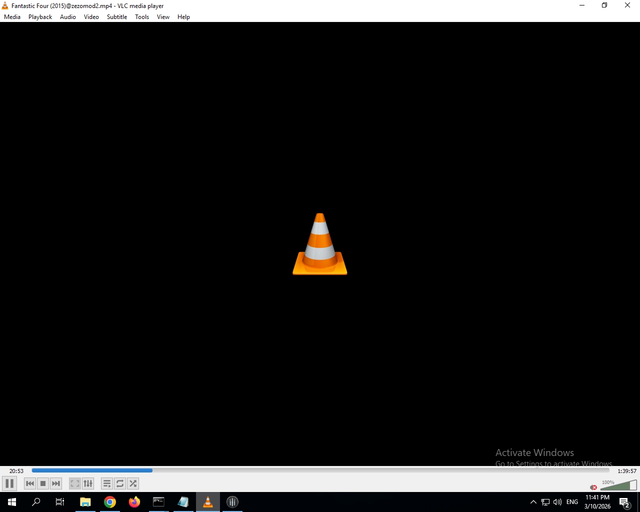Open the clock and calendar flyout
The width and height of the screenshot is (640, 512).
click(x=597, y=502)
